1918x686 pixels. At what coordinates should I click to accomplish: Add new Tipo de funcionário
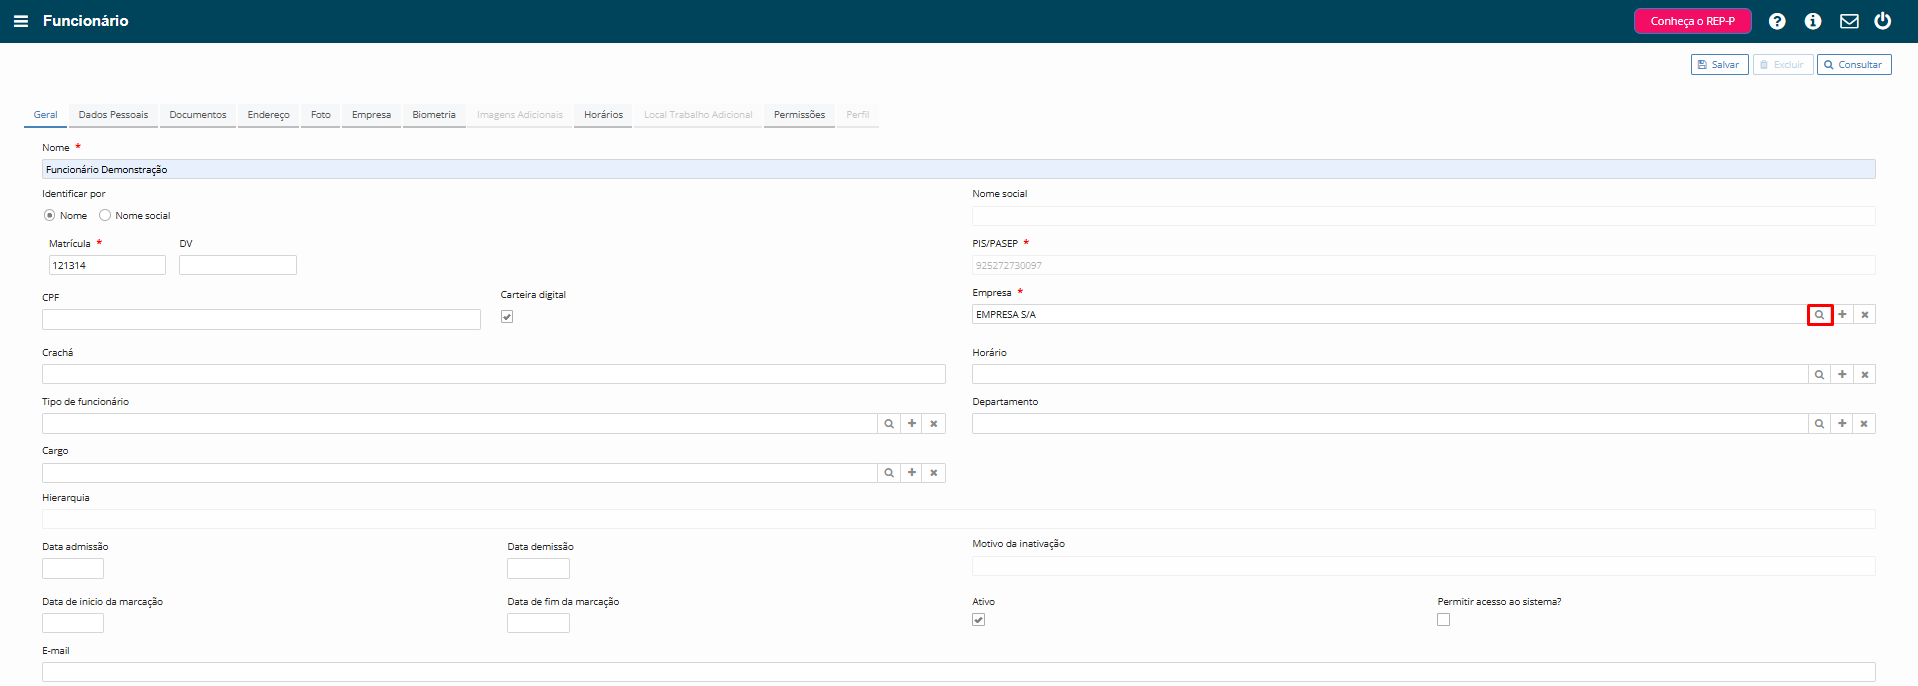[x=912, y=424]
